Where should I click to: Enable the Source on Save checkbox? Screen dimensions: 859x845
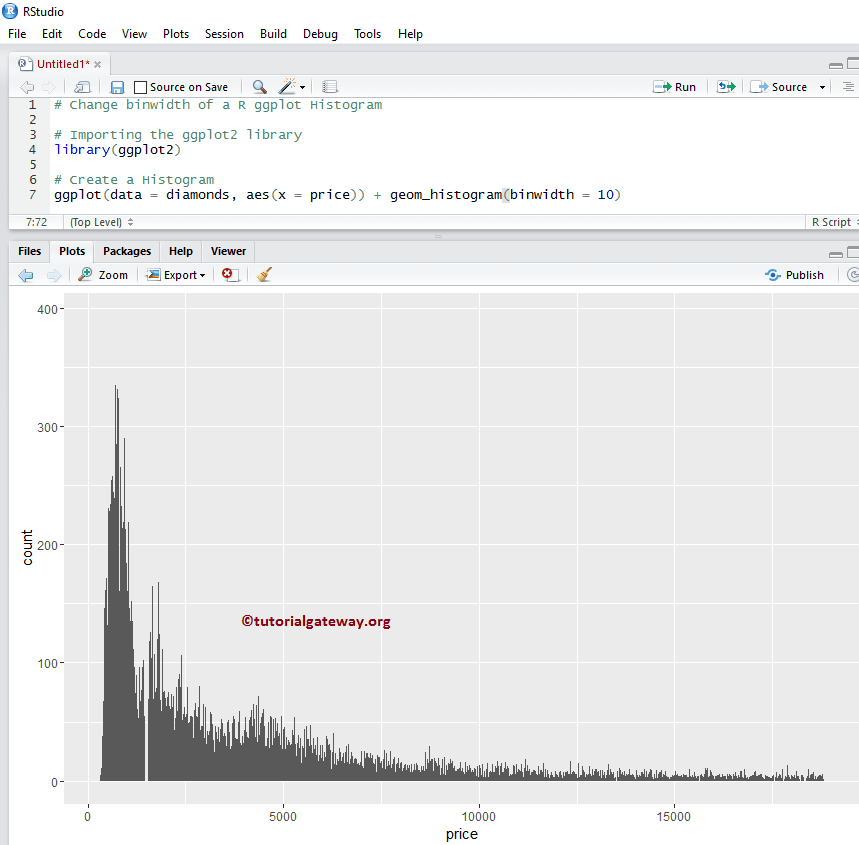[x=142, y=86]
